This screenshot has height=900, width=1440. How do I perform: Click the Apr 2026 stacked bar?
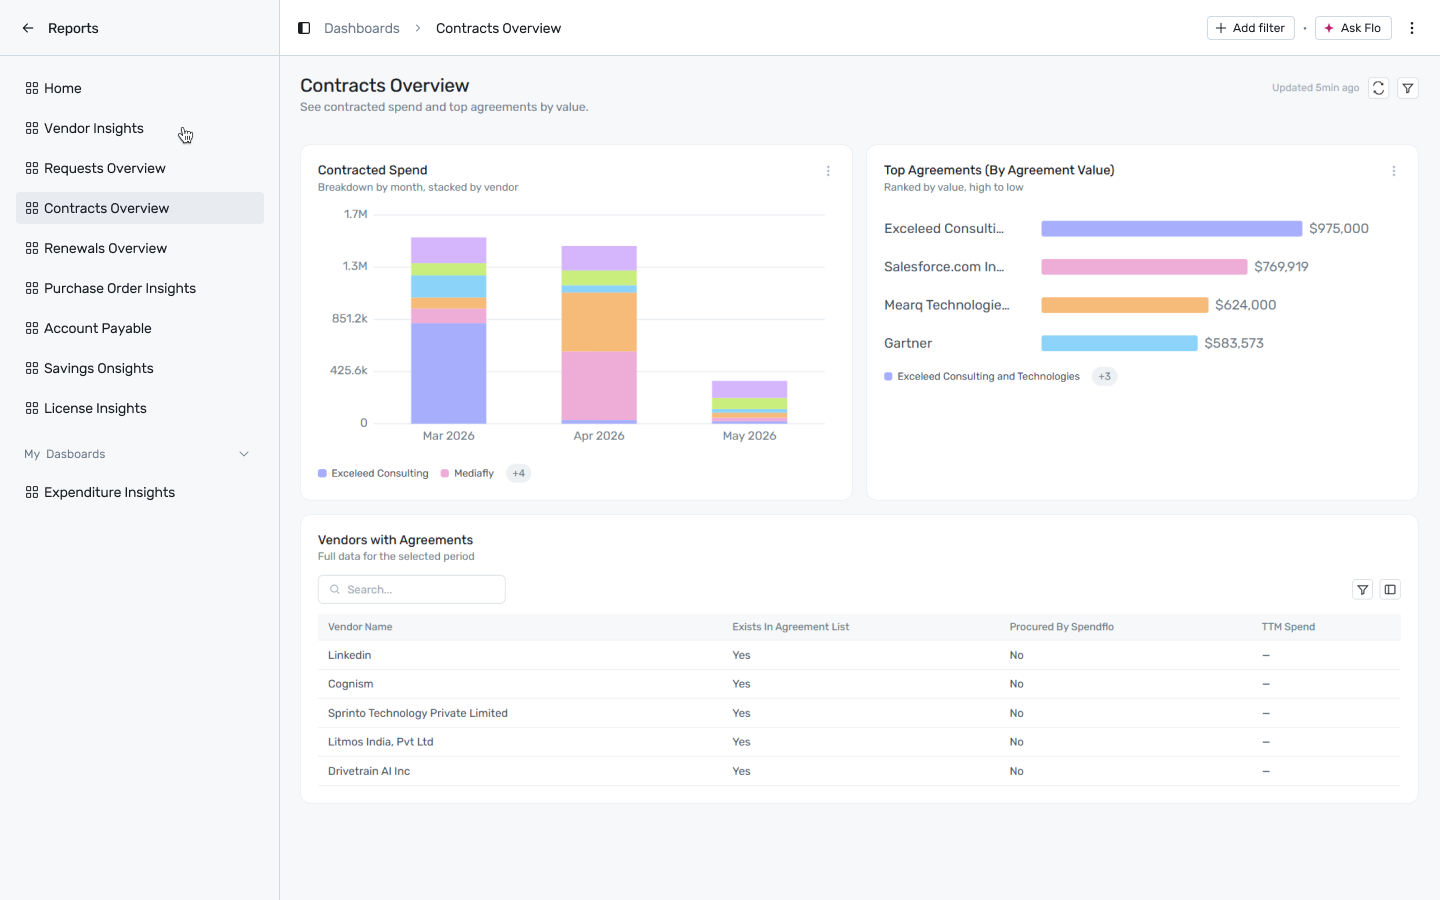pyautogui.click(x=599, y=335)
